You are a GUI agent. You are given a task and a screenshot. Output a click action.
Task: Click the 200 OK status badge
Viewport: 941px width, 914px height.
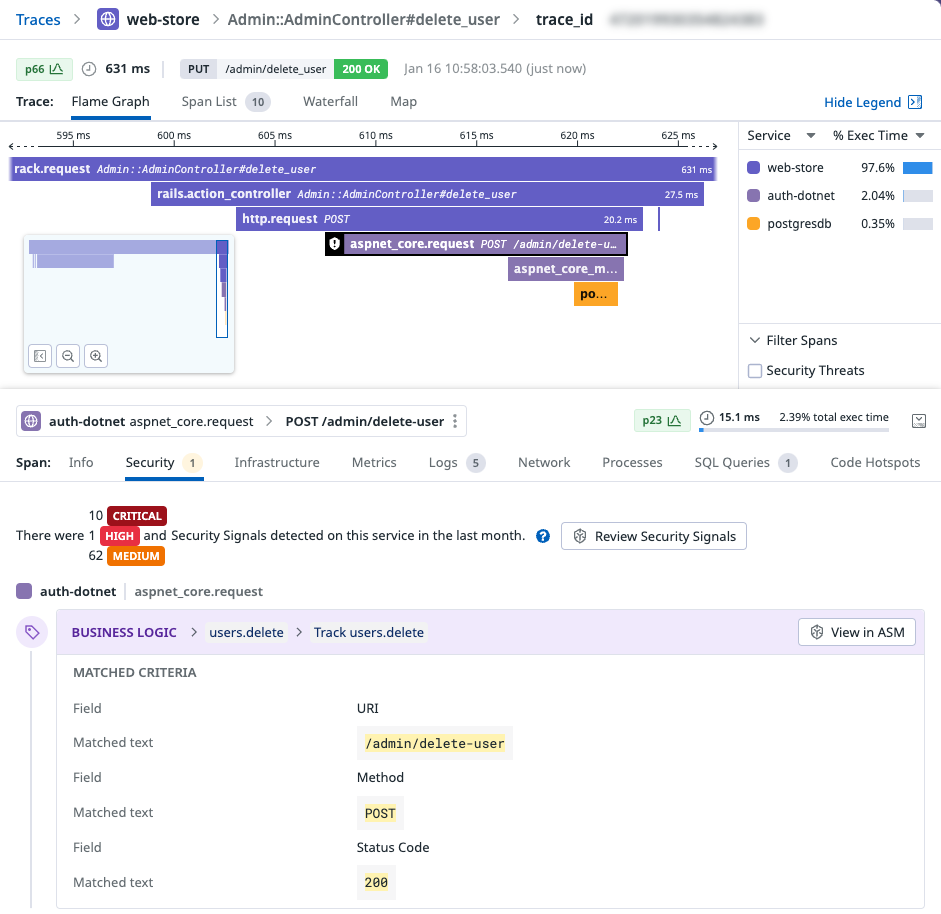pyautogui.click(x=361, y=69)
